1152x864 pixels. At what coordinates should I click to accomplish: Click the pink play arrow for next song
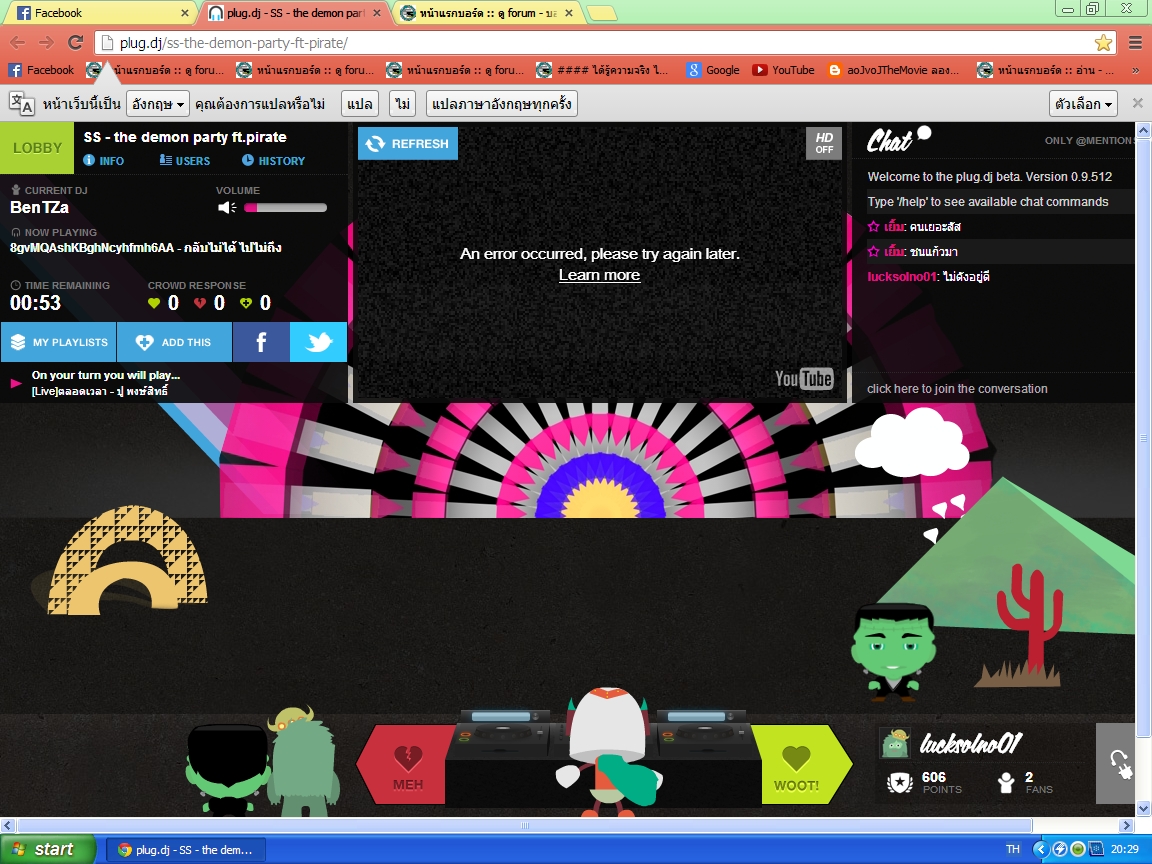tap(15, 383)
